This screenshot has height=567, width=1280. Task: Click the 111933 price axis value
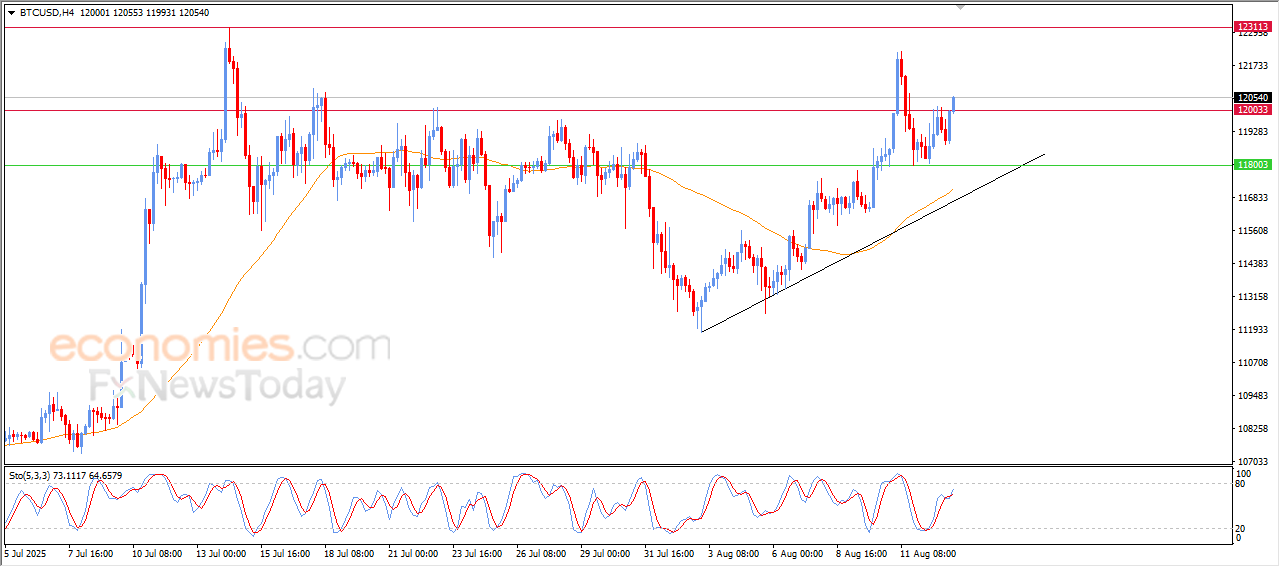pyautogui.click(x=1253, y=330)
